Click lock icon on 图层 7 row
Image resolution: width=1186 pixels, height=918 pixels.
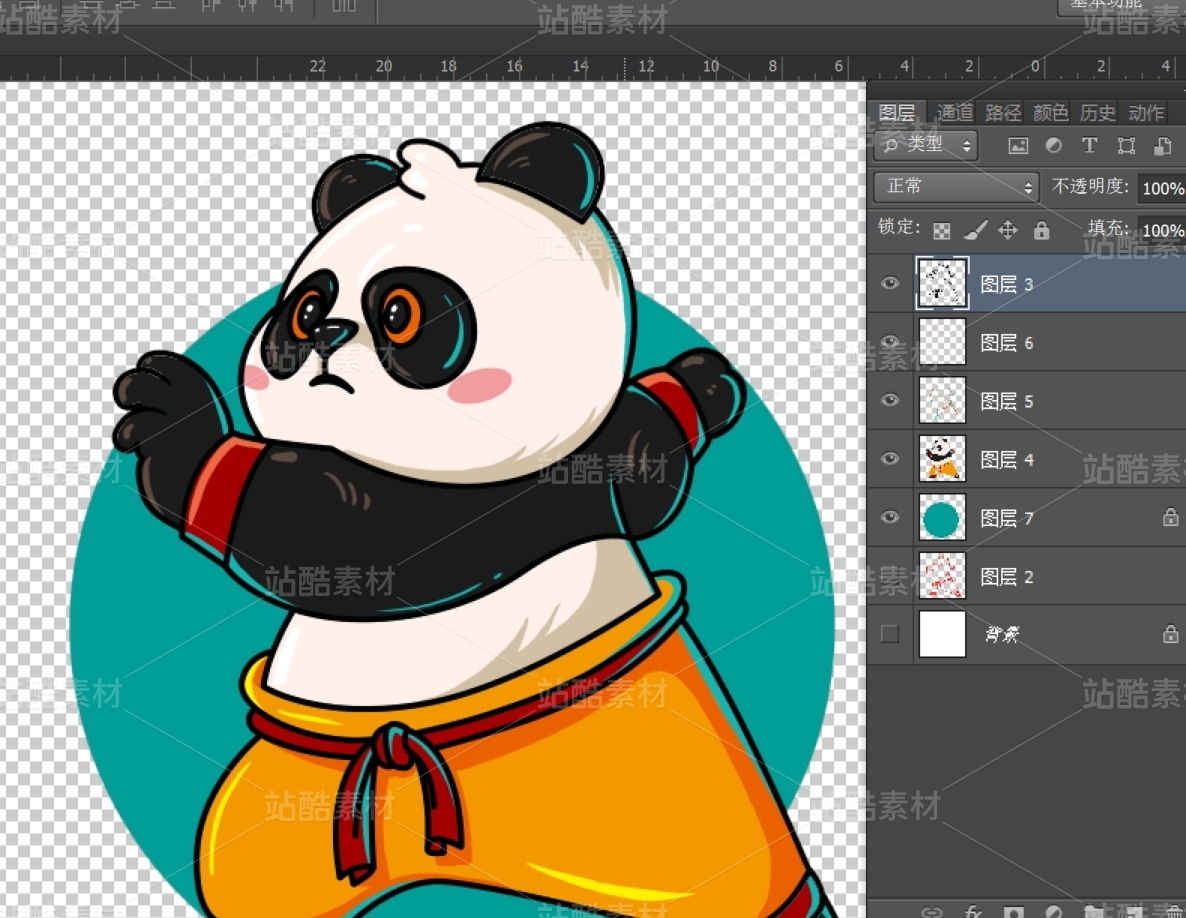1170,517
